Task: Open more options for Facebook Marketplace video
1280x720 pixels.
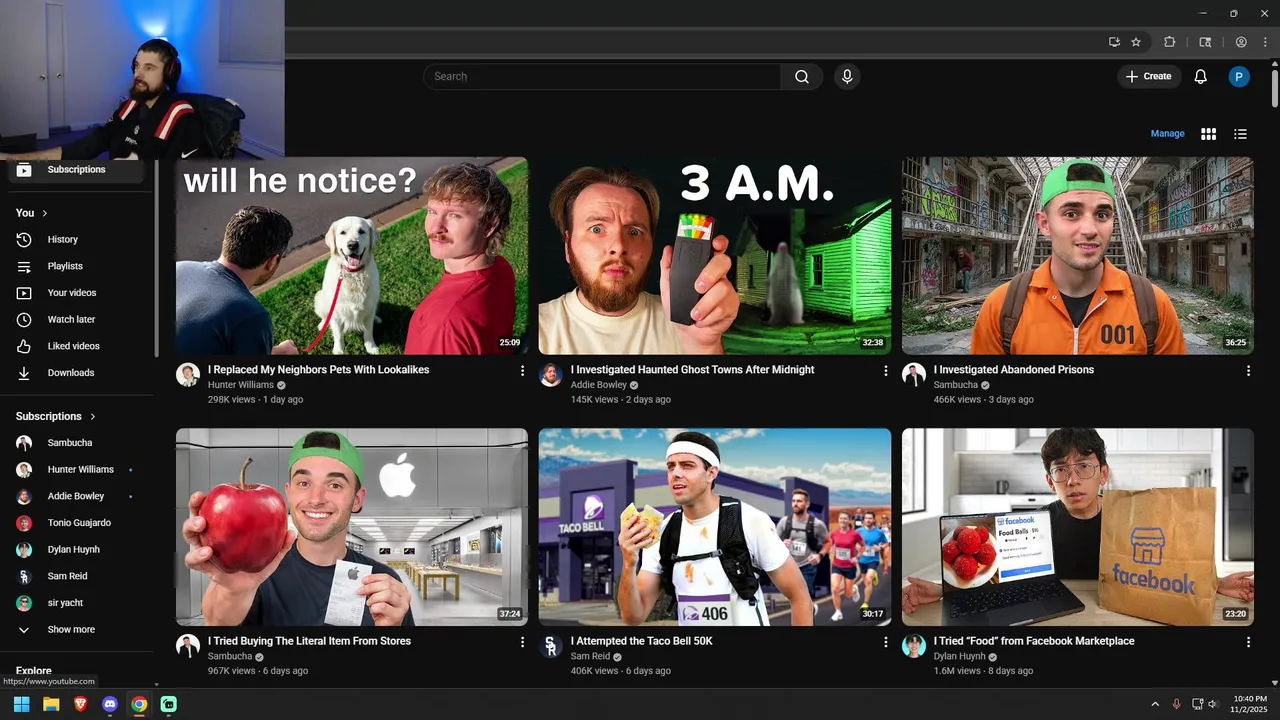Action: click(x=1248, y=642)
